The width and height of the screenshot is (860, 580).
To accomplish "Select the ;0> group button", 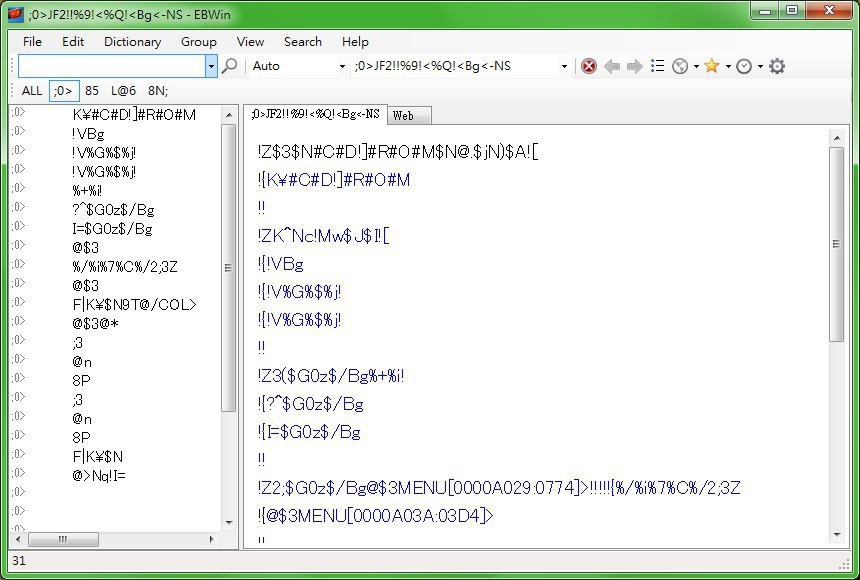I will [x=64, y=91].
